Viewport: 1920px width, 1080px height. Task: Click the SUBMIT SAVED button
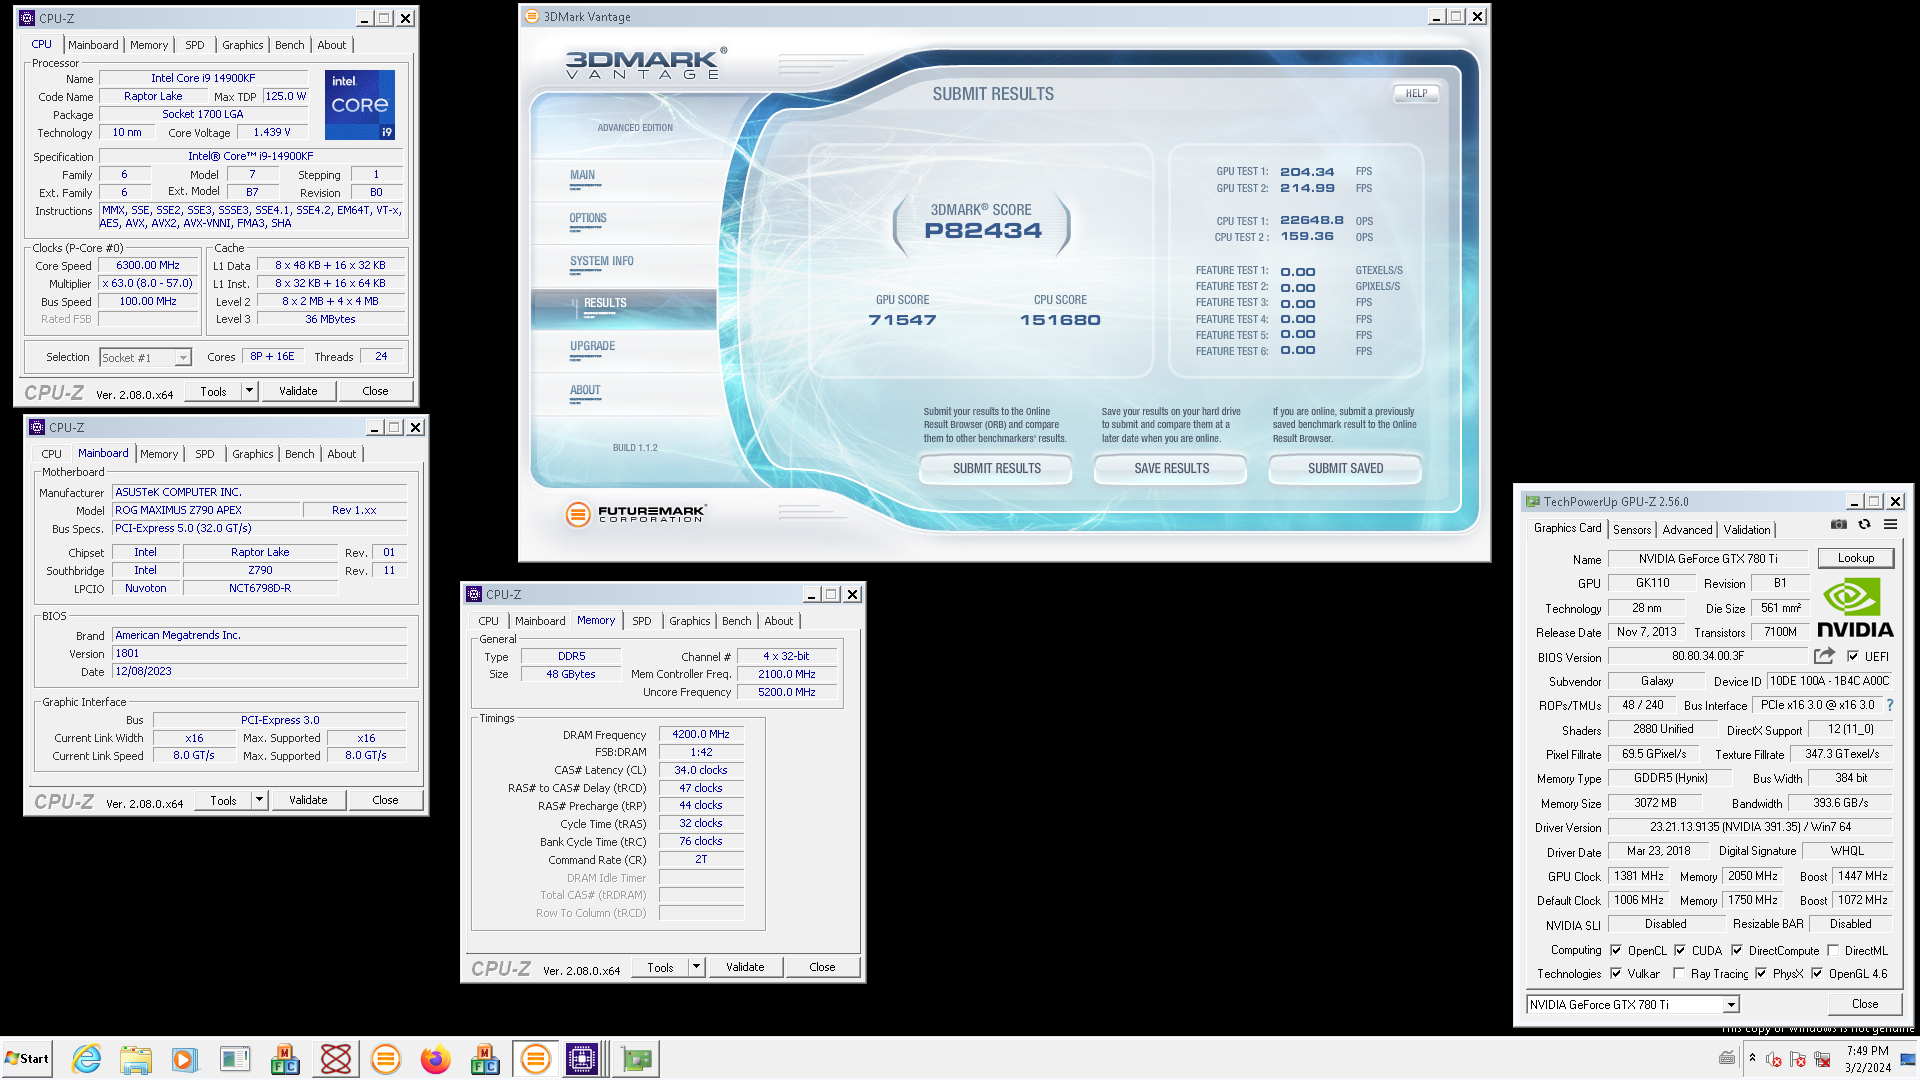(1345, 468)
